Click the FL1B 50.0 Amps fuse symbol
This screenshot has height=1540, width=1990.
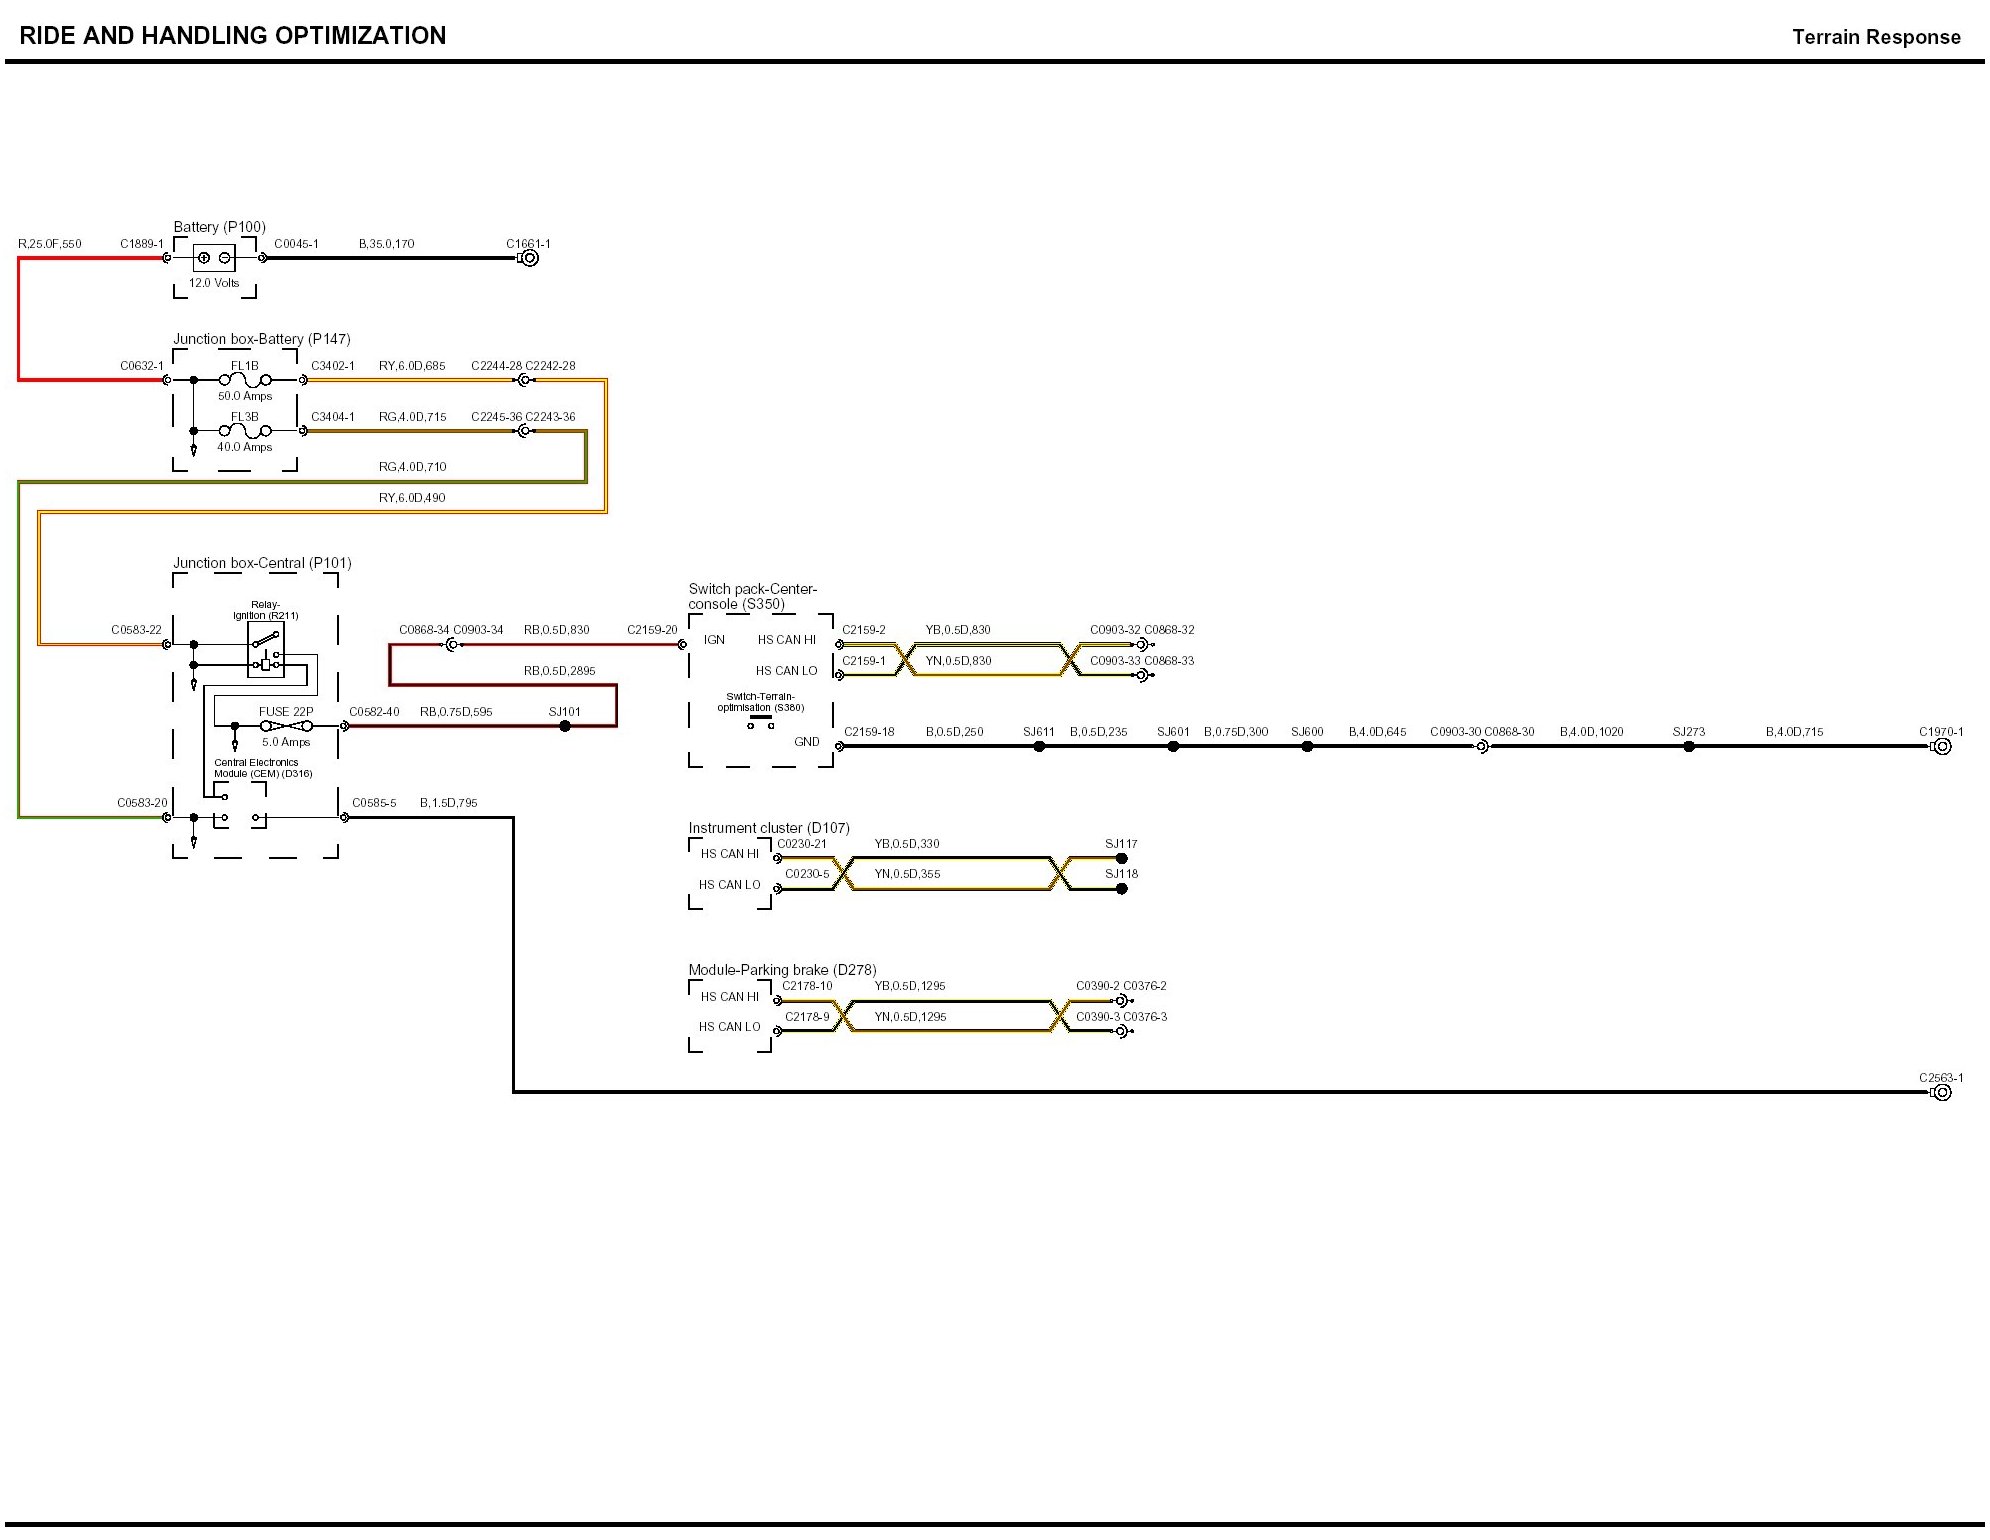(x=245, y=380)
